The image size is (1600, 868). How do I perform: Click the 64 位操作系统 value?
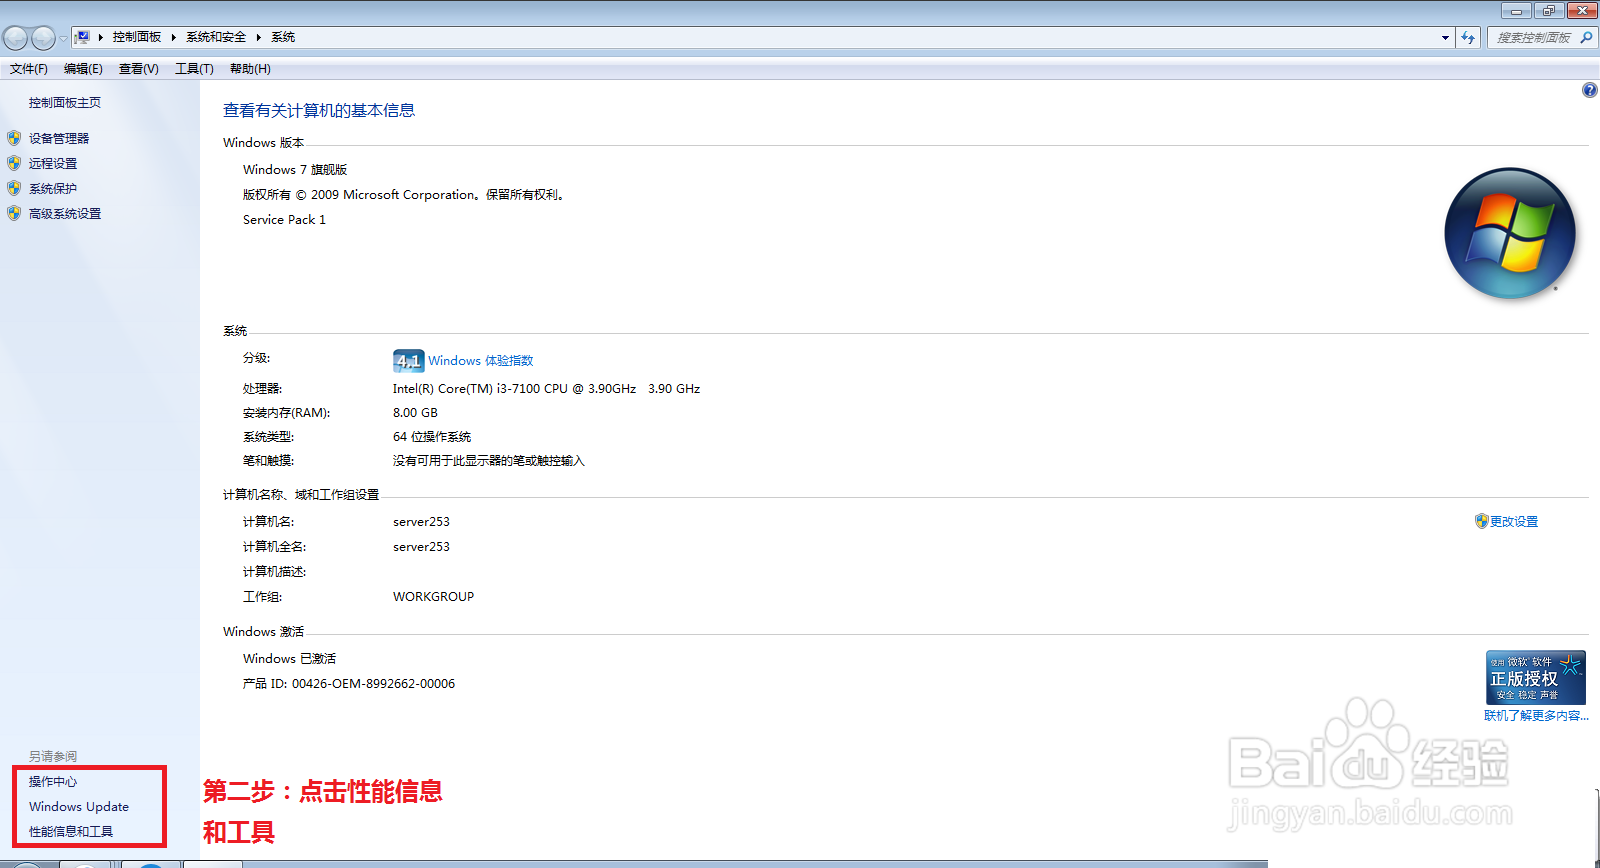(x=432, y=437)
